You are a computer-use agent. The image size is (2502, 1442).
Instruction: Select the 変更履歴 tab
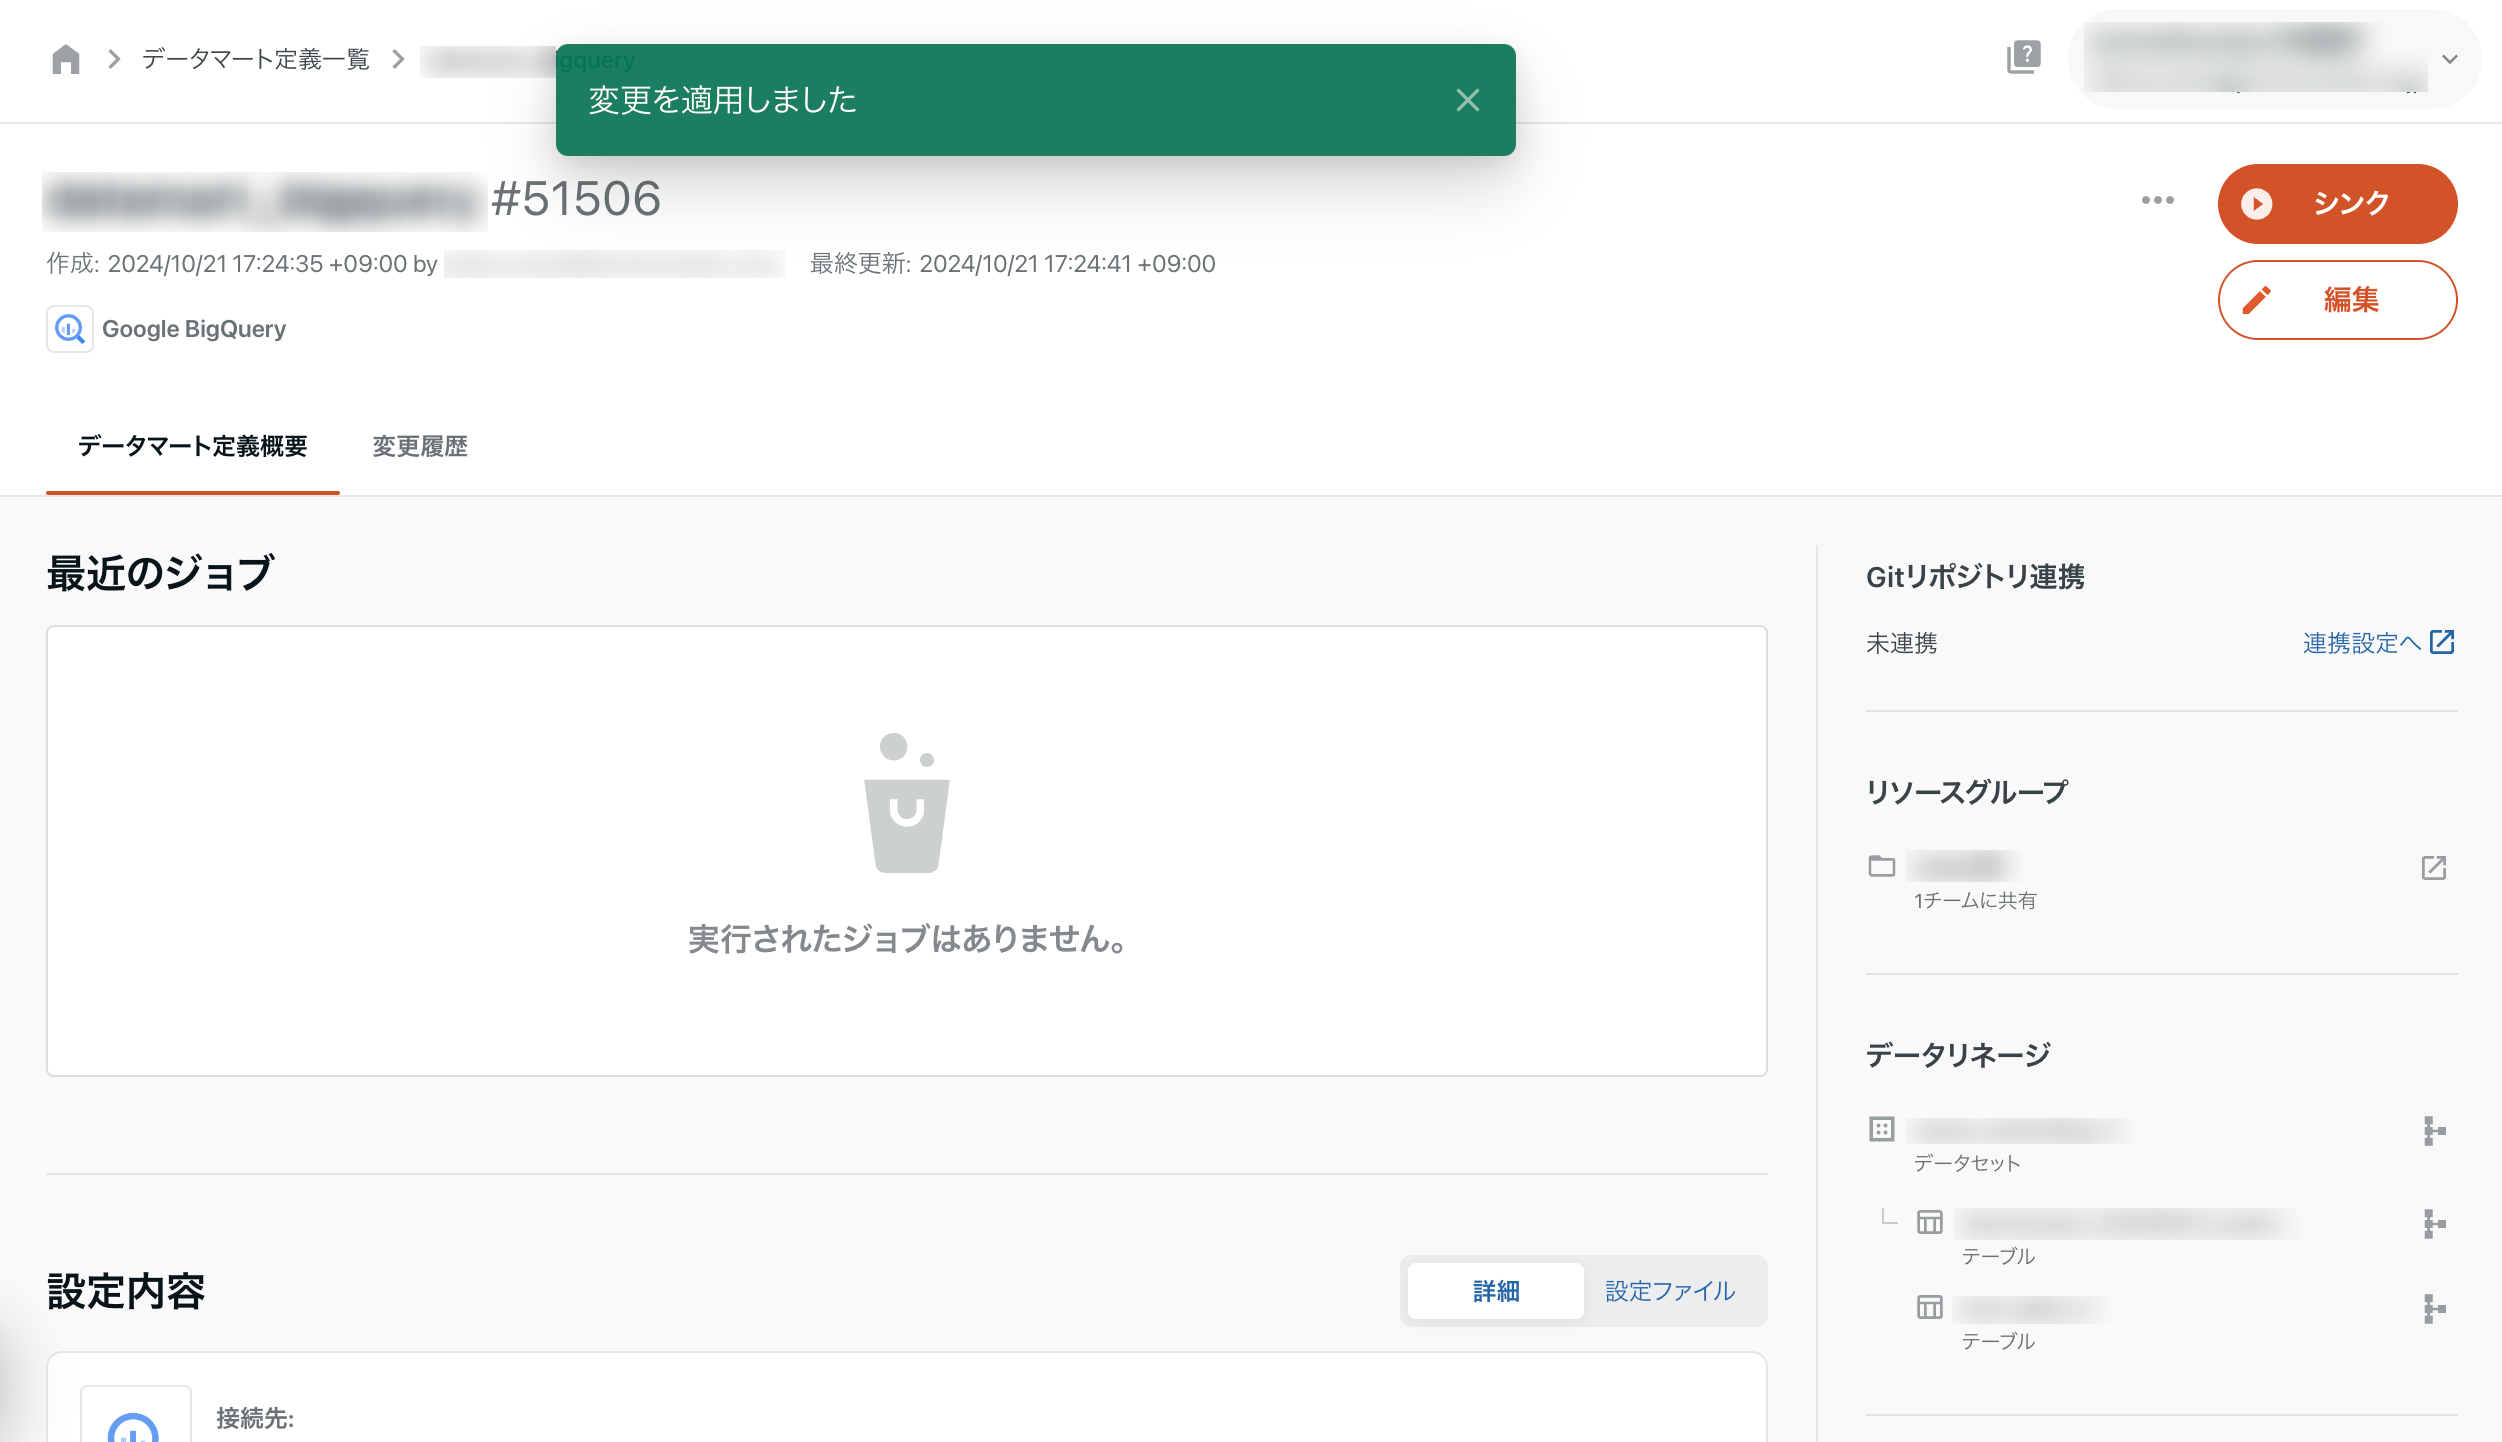pos(421,447)
